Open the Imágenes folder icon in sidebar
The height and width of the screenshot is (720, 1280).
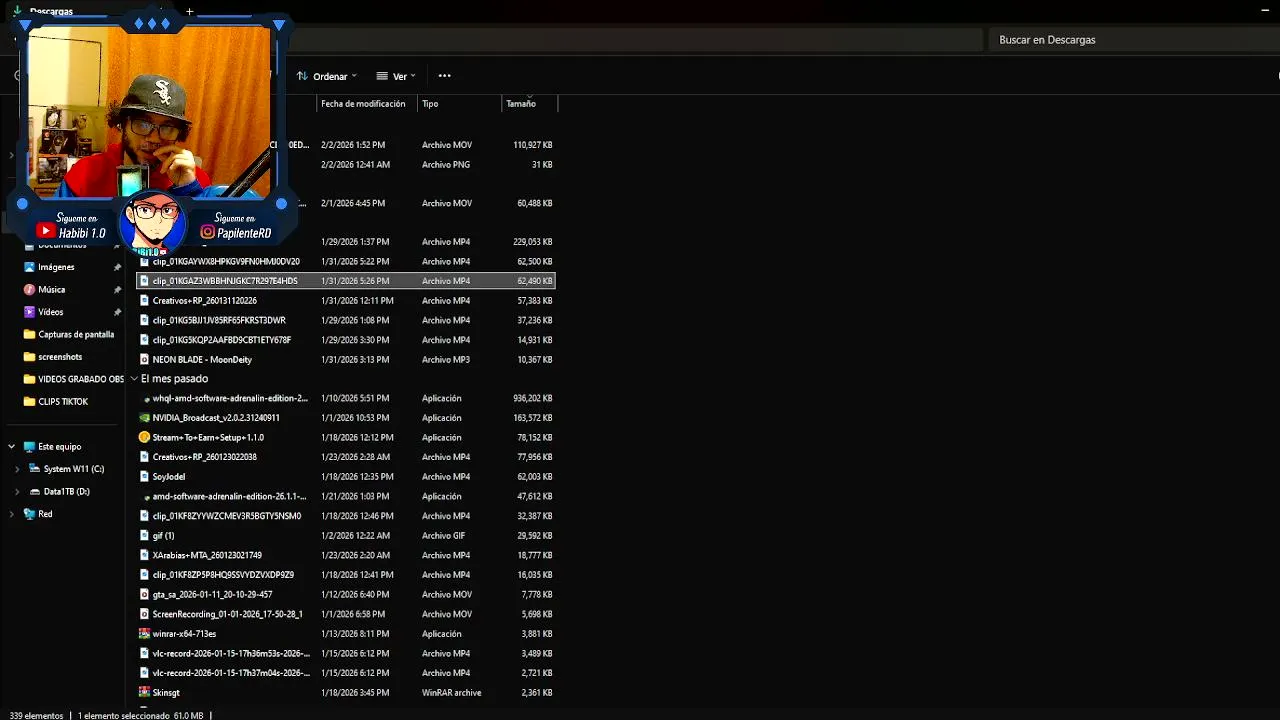[x=29, y=267]
